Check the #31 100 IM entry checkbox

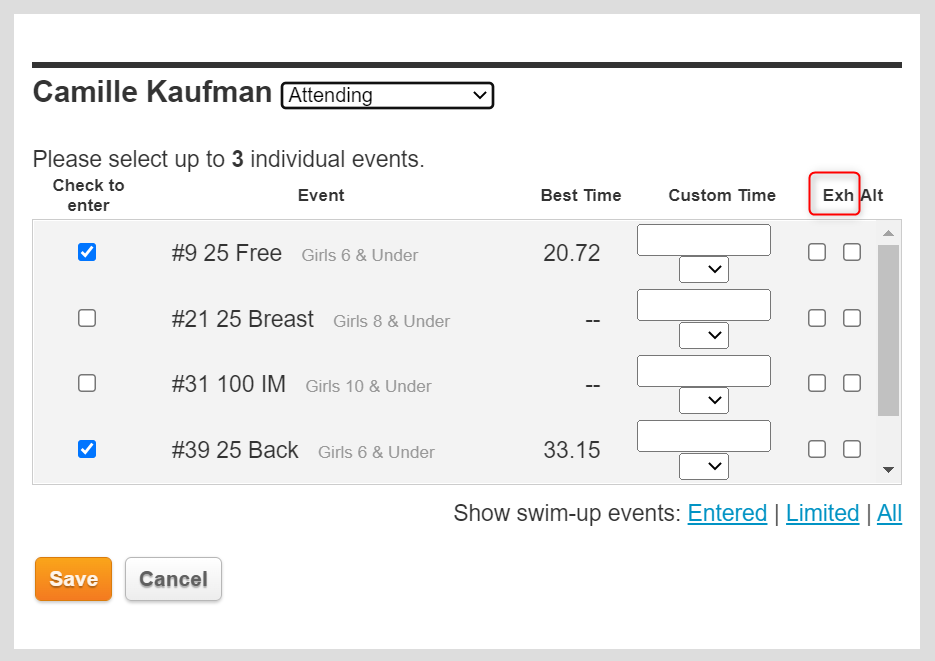click(87, 383)
